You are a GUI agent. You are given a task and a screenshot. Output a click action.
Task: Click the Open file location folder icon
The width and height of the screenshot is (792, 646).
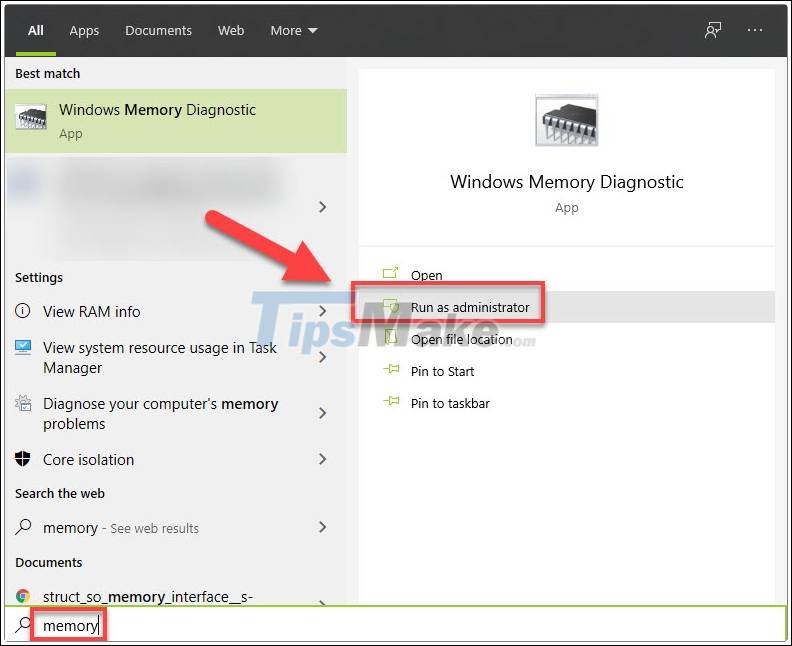(x=390, y=337)
